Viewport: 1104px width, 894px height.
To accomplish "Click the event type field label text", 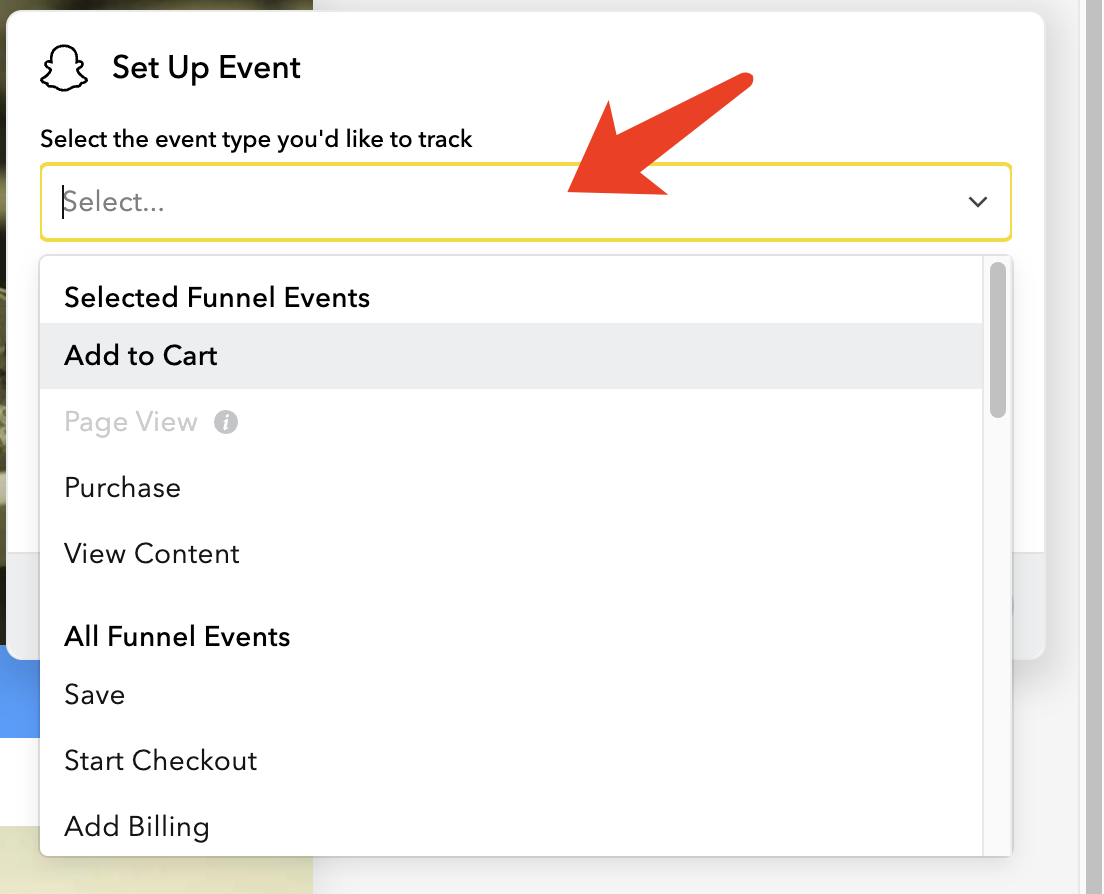I will tap(256, 139).
